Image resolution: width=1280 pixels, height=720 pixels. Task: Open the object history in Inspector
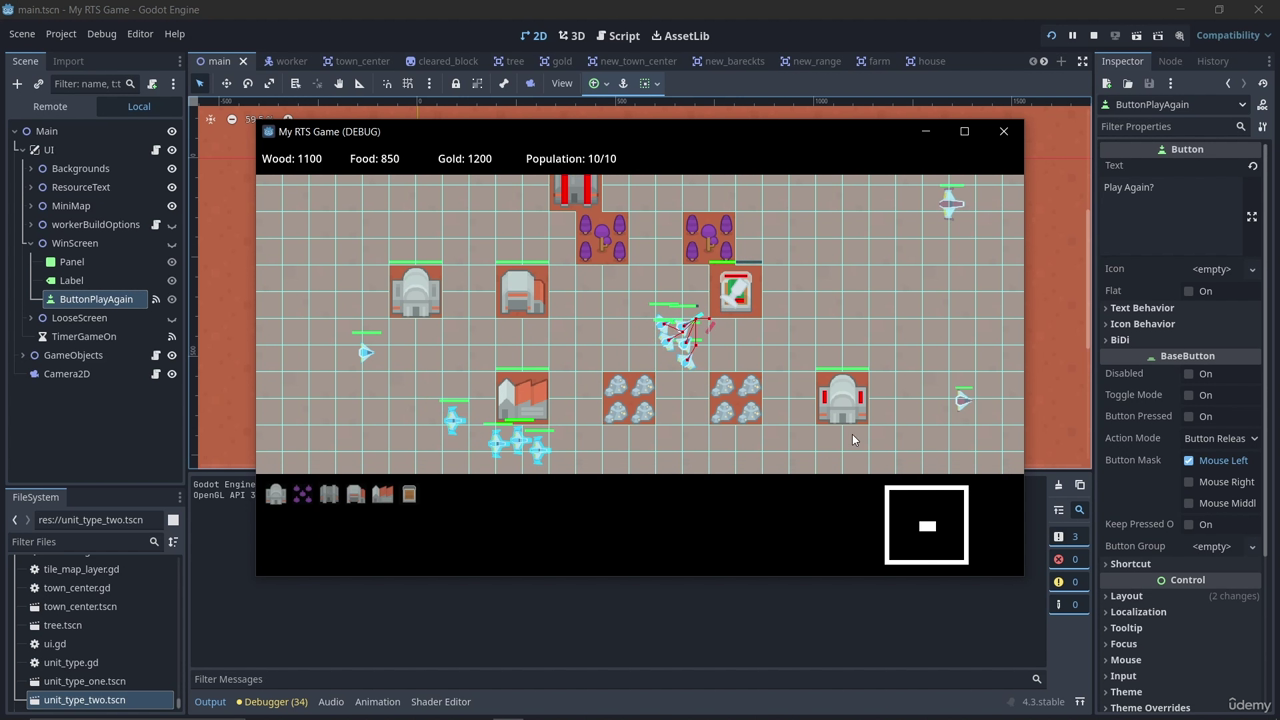[1264, 84]
